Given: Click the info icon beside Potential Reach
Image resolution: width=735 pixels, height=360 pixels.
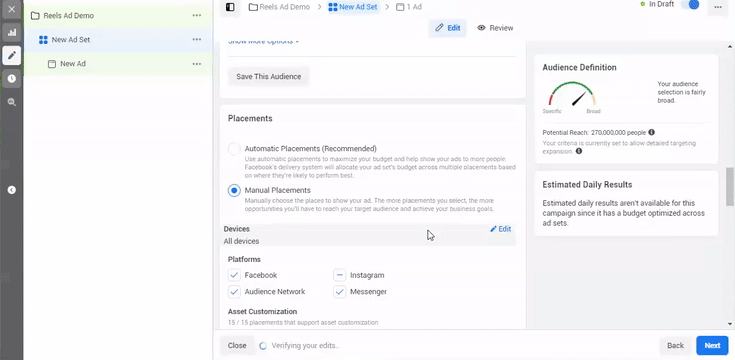Looking at the screenshot, I should click(x=652, y=133).
